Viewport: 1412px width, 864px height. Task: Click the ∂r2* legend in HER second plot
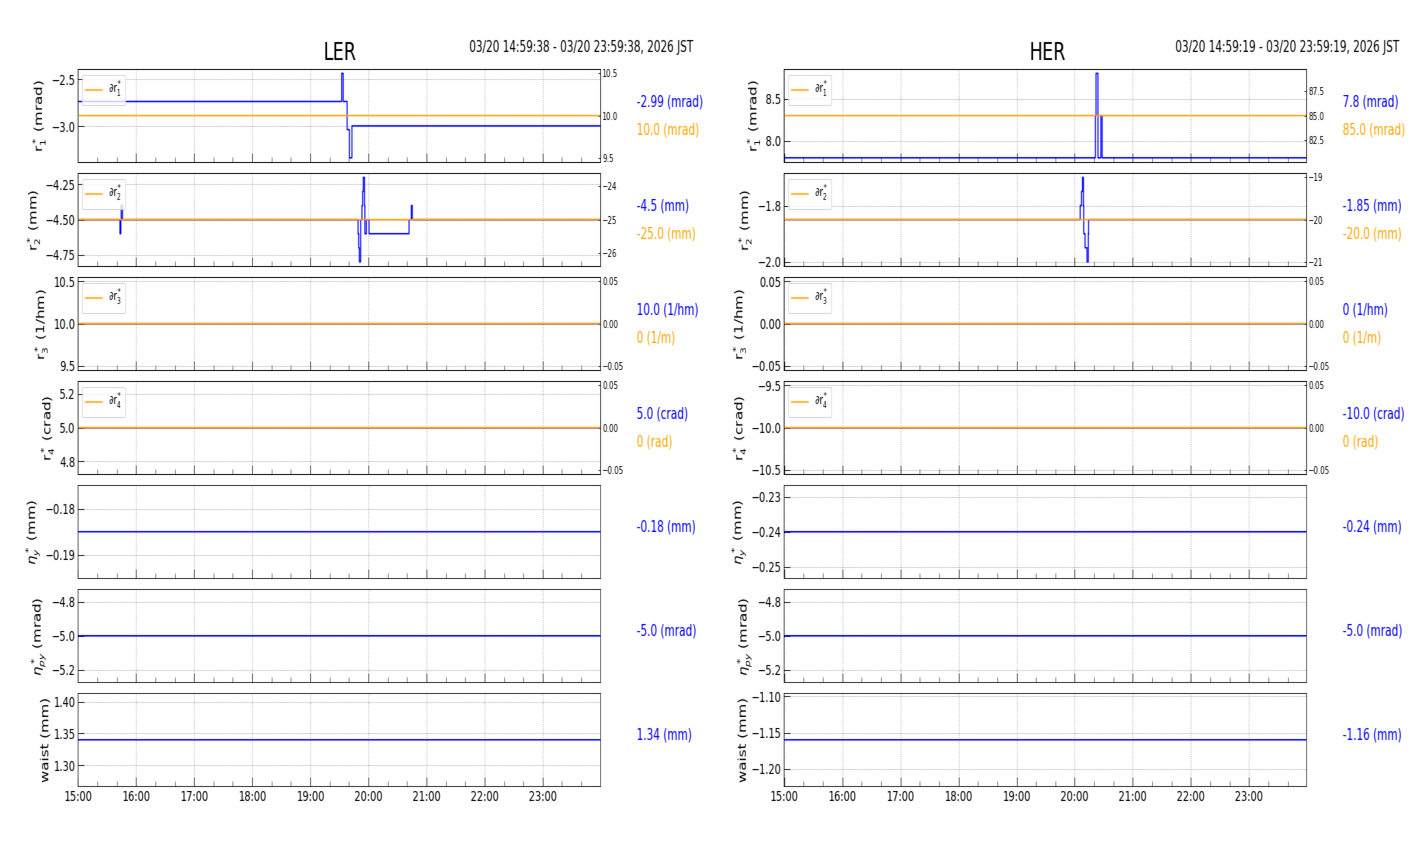[x=809, y=194]
